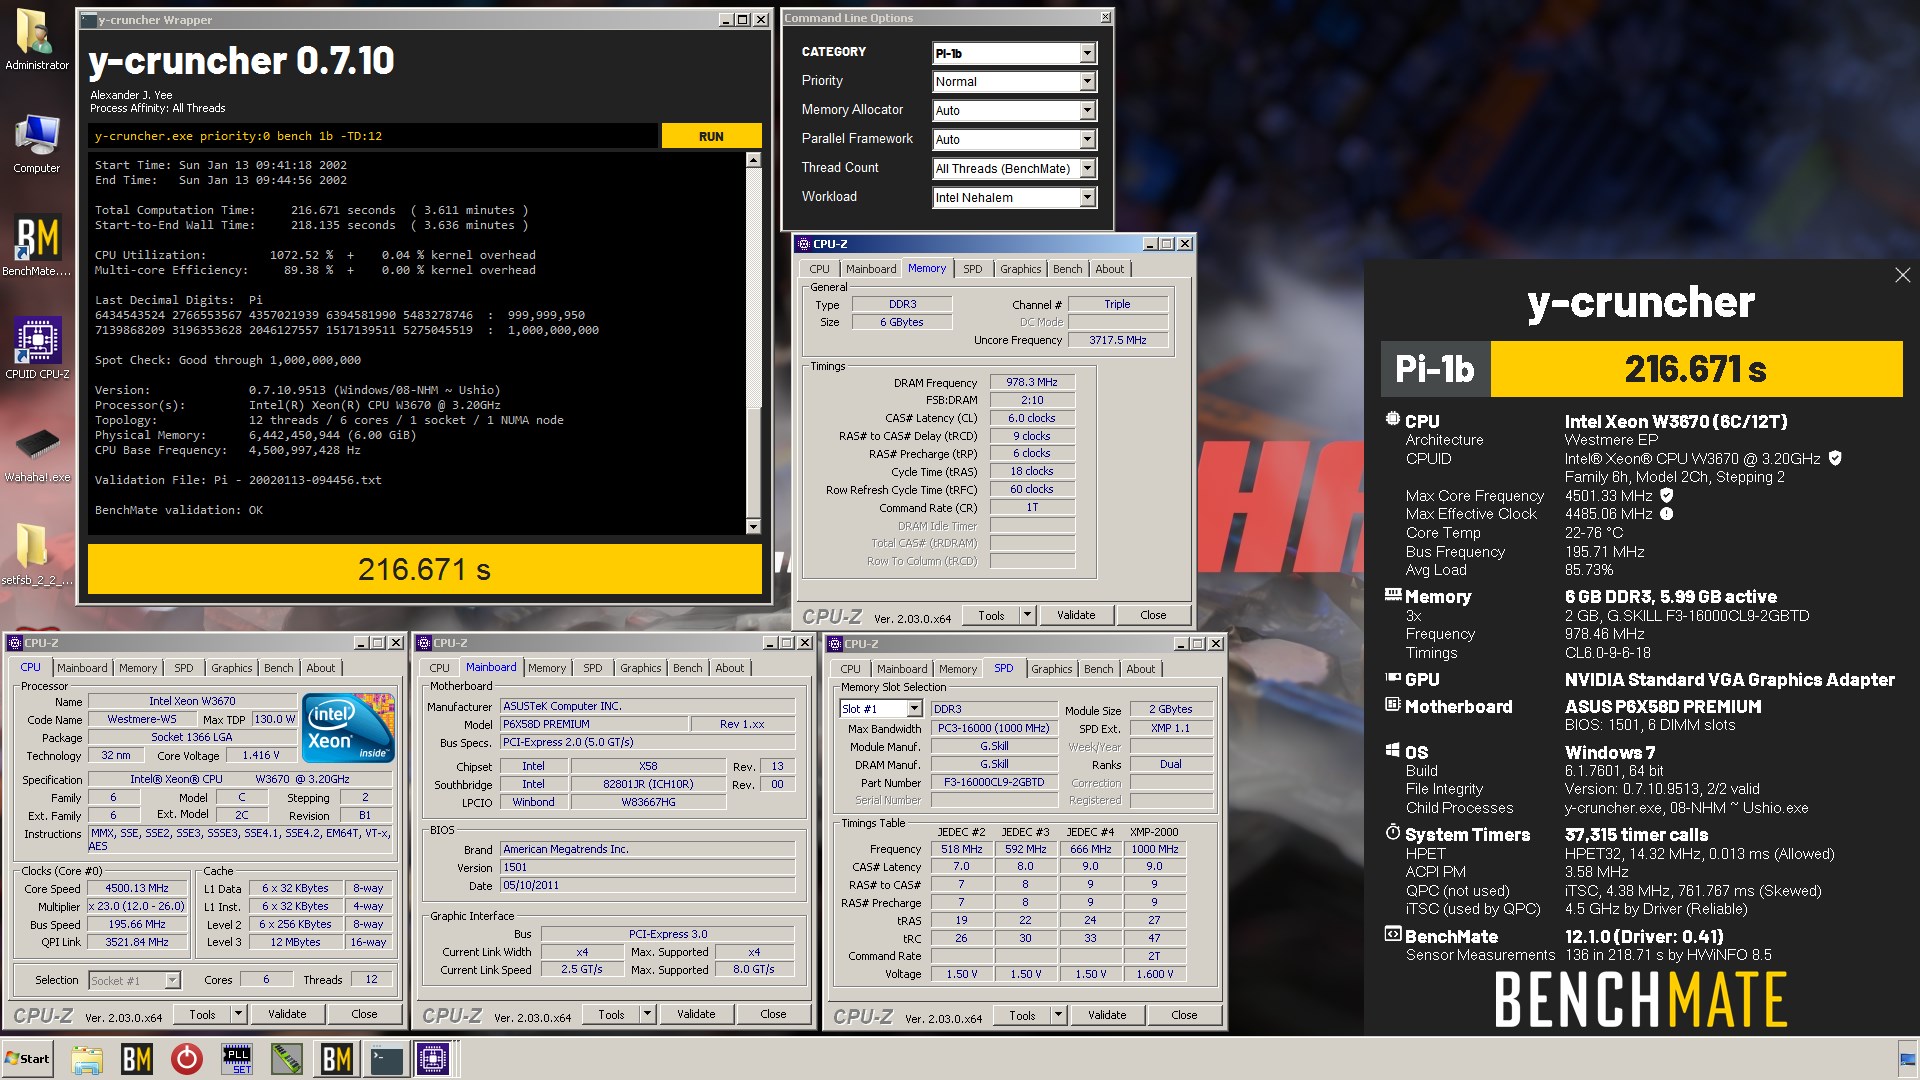Viewport: 1920px width, 1080px height.
Task: Launch the CPUID CPU-Z desktop shortcut
Action: pos(36,348)
